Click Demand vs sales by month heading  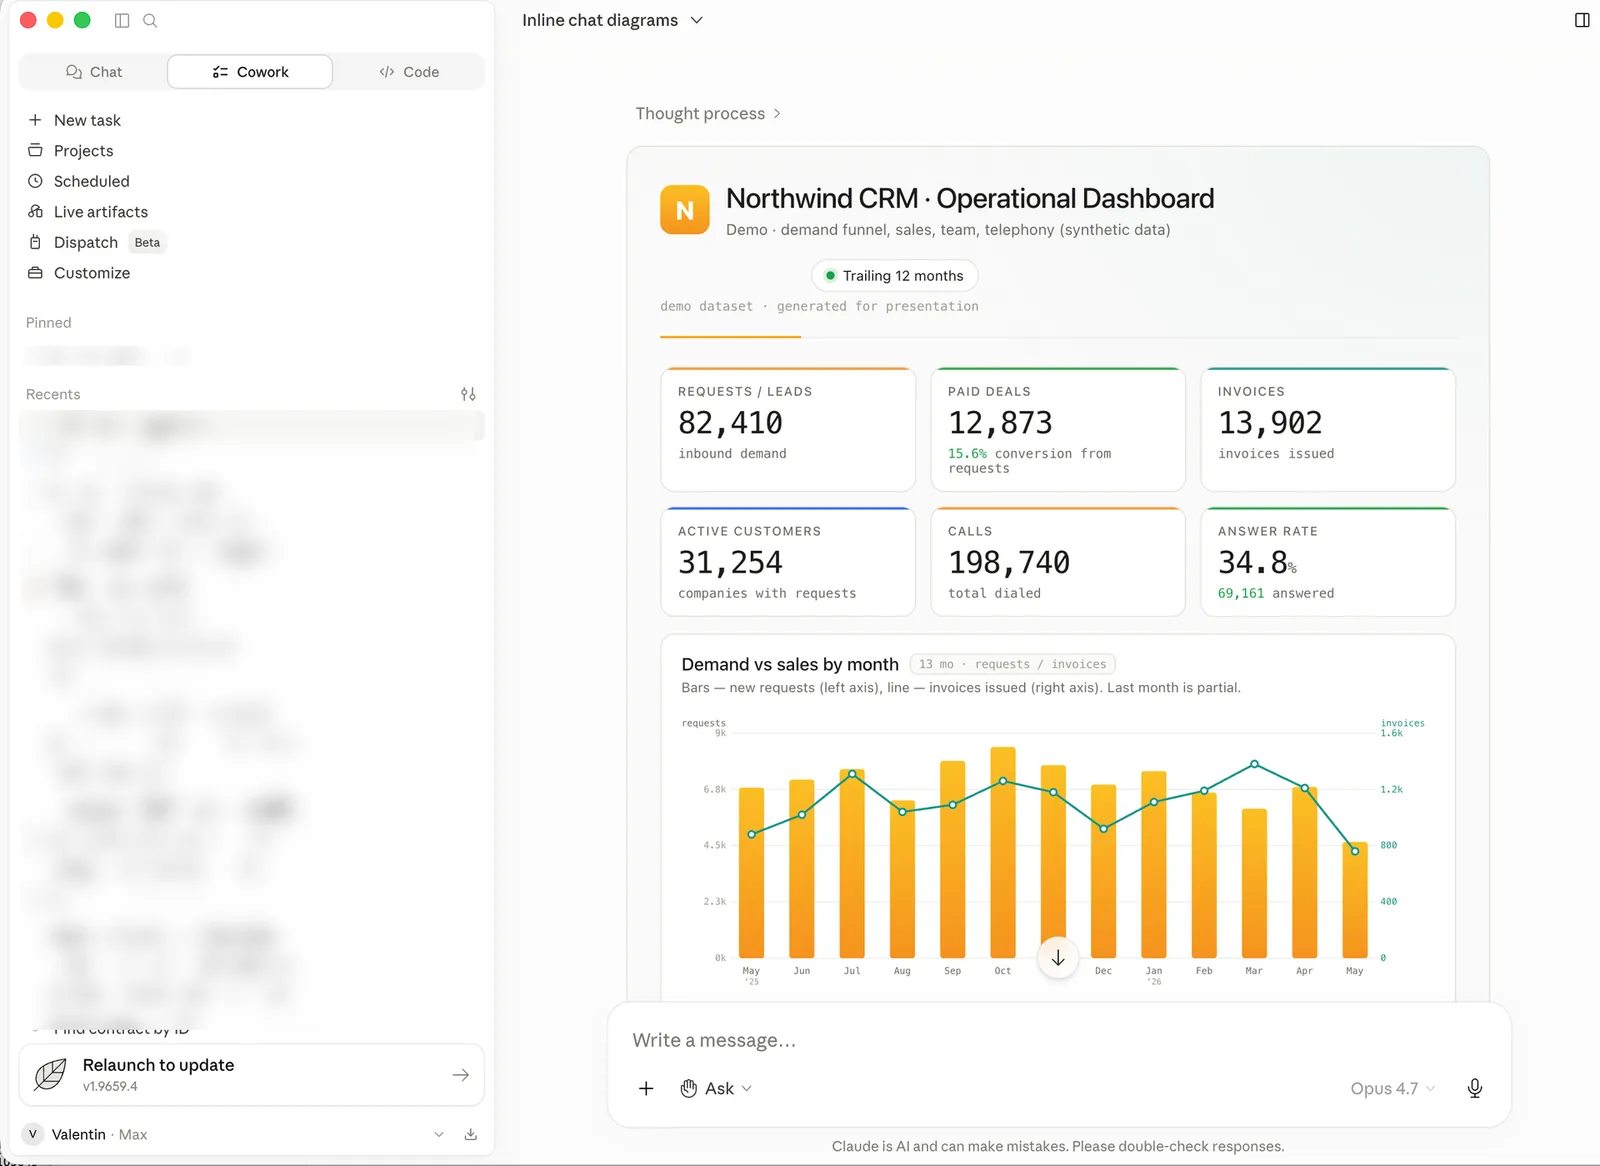pos(790,664)
